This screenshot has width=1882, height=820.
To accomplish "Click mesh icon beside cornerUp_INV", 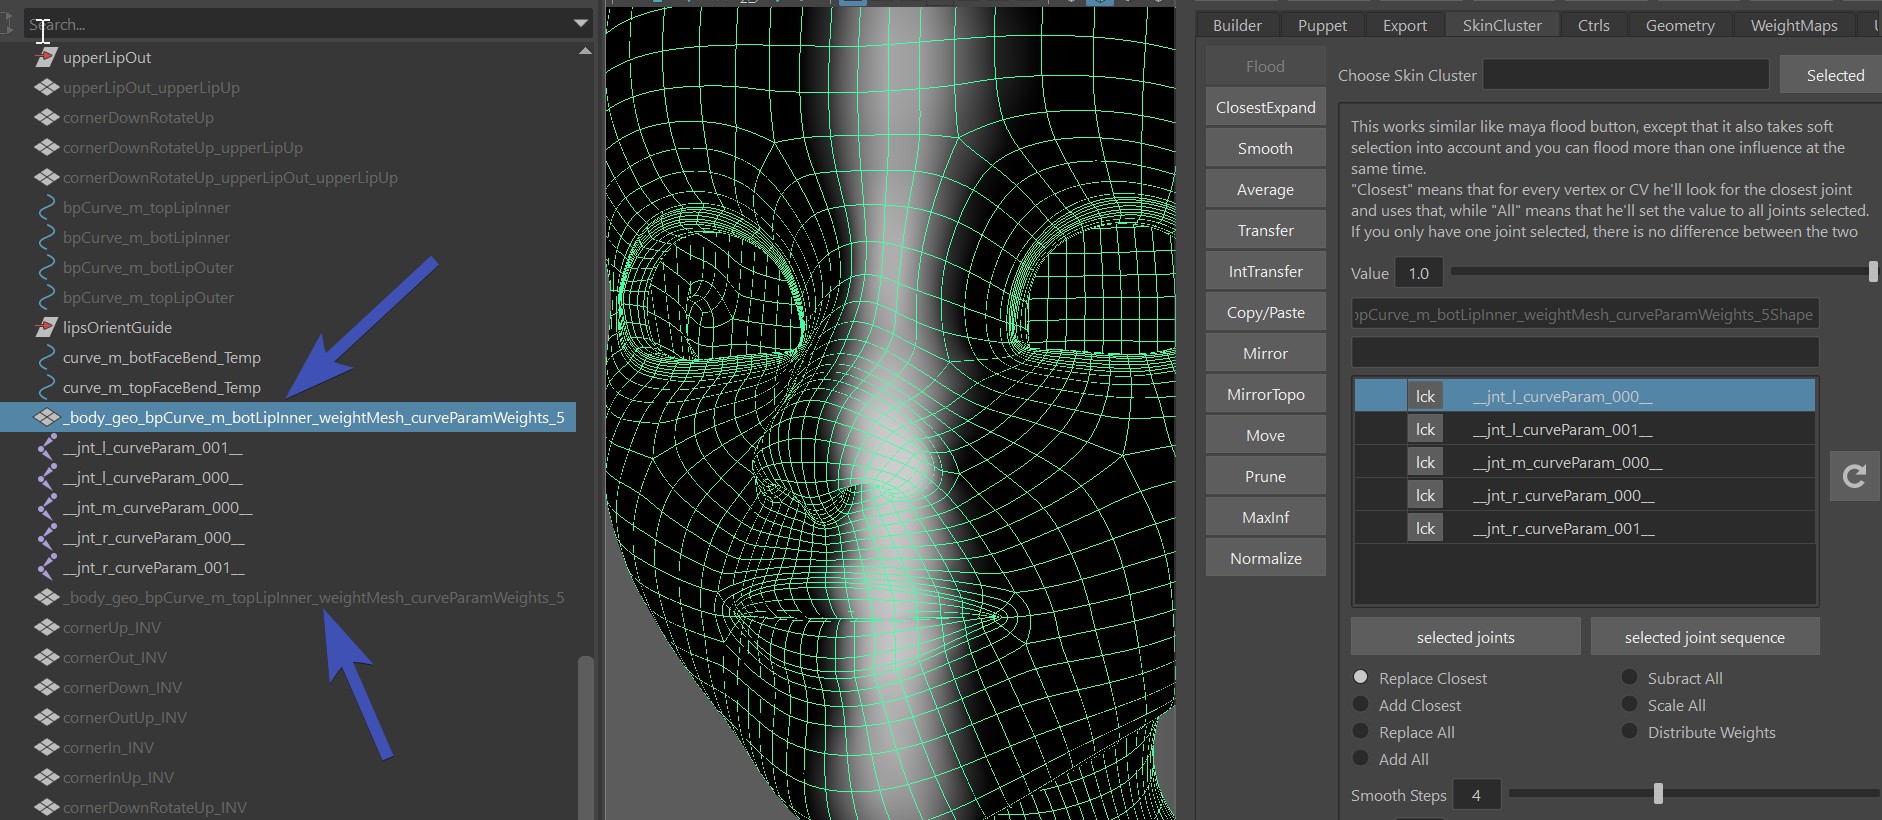I will click(46, 628).
